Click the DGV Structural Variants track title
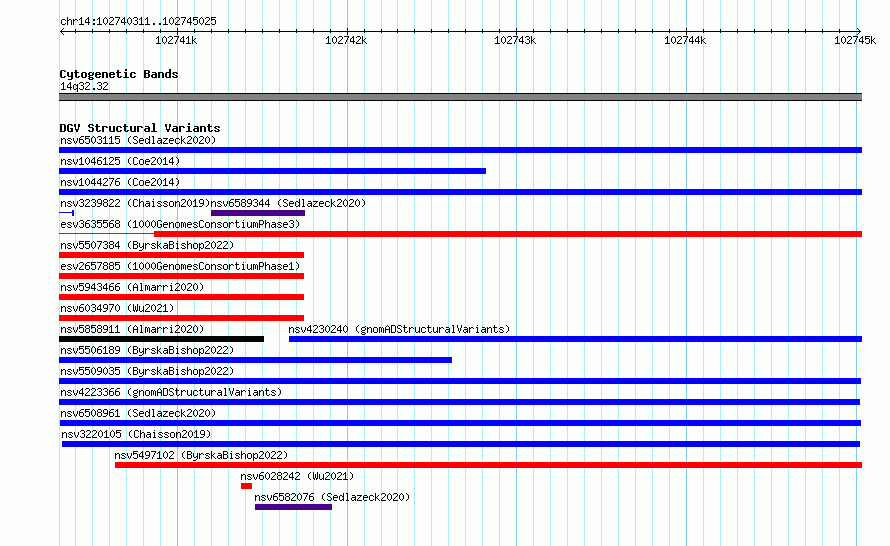Image resolution: width=890 pixels, height=546 pixels. [140, 128]
